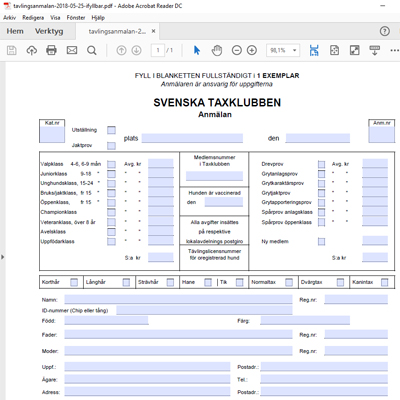This screenshot has height=400, width=400.
Task: Click the Tel. input field
Action: (324, 379)
